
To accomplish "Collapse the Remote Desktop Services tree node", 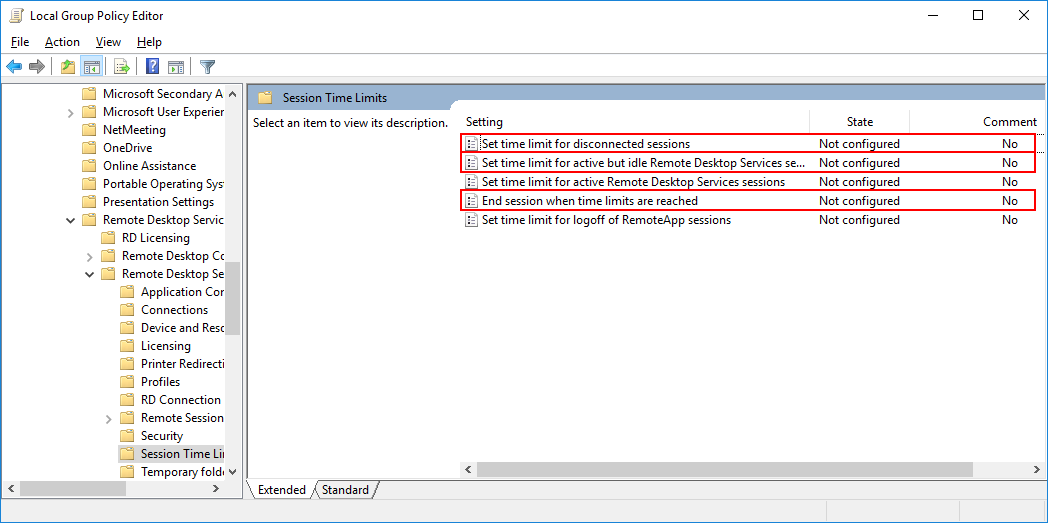I will [x=71, y=220].
